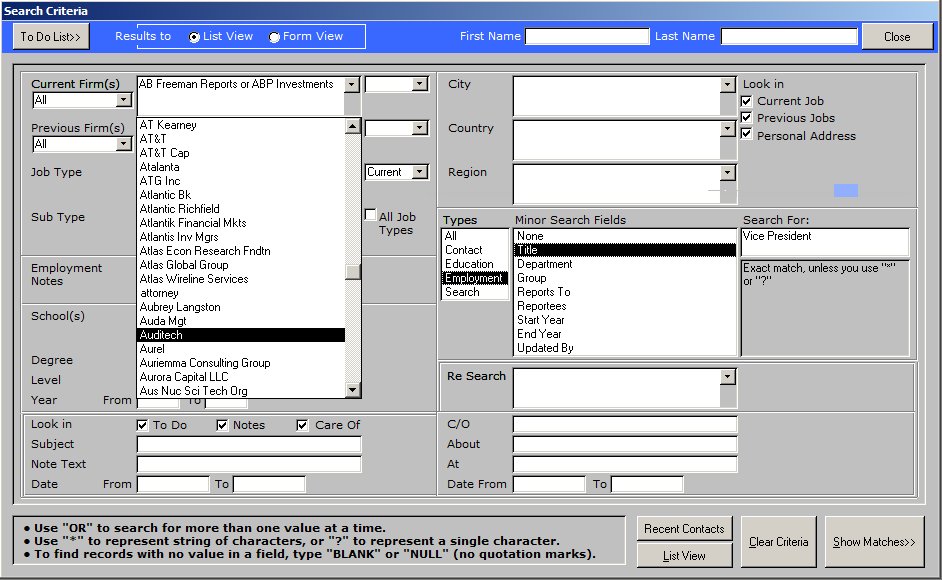Click the Search For box containing Vice President
942x580 pixels.
825,242
